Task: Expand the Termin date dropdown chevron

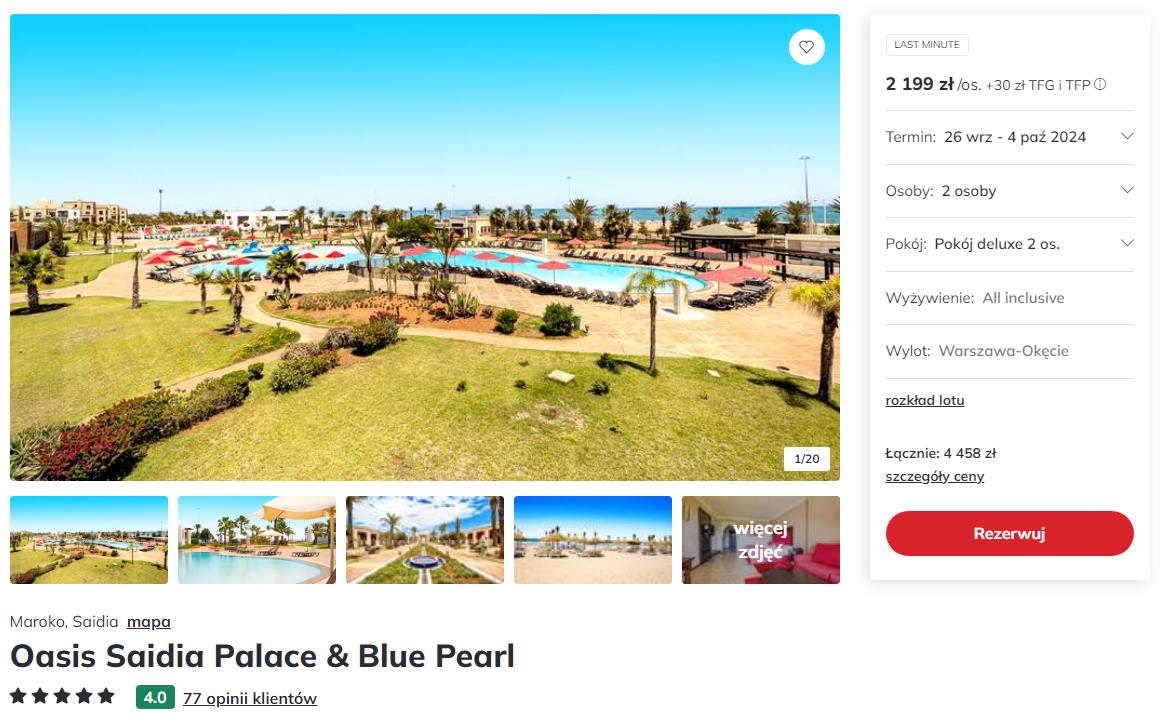Action: (x=1127, y=136)
